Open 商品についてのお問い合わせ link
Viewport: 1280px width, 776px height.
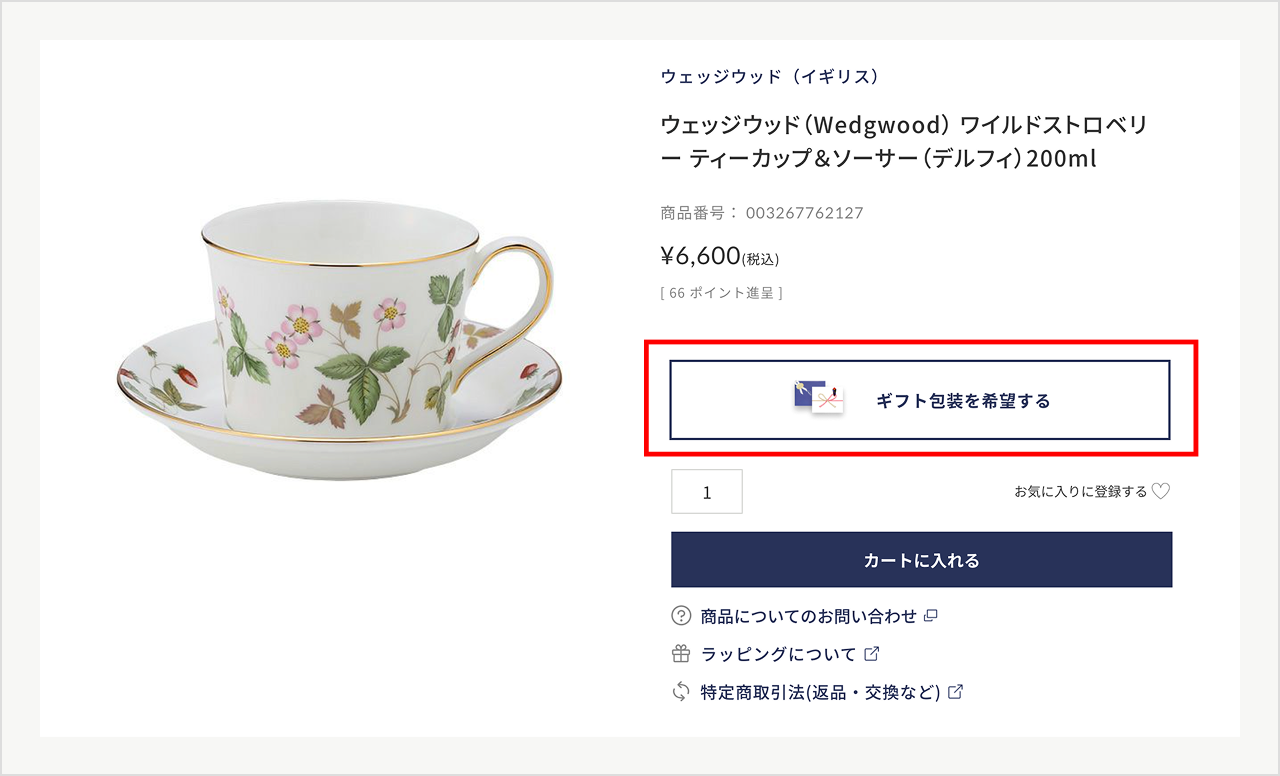(x=808, y=616)
